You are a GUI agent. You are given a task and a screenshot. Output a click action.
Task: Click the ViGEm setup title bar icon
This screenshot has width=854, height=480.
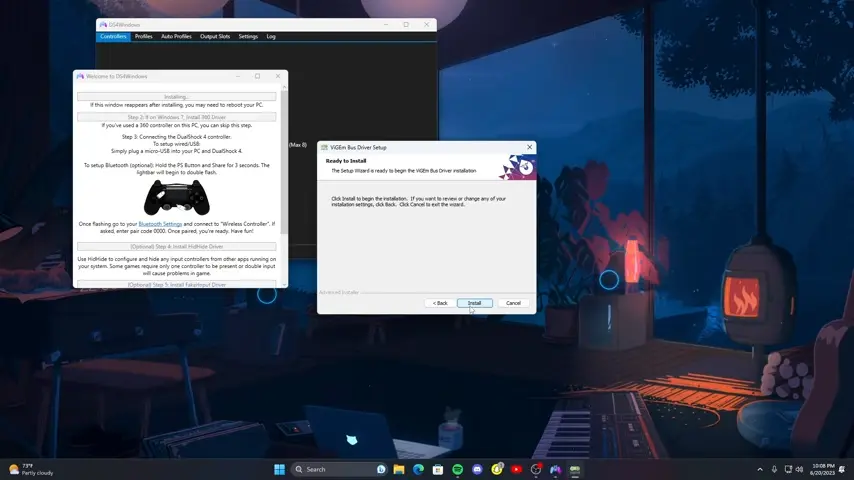pos(325,147)
